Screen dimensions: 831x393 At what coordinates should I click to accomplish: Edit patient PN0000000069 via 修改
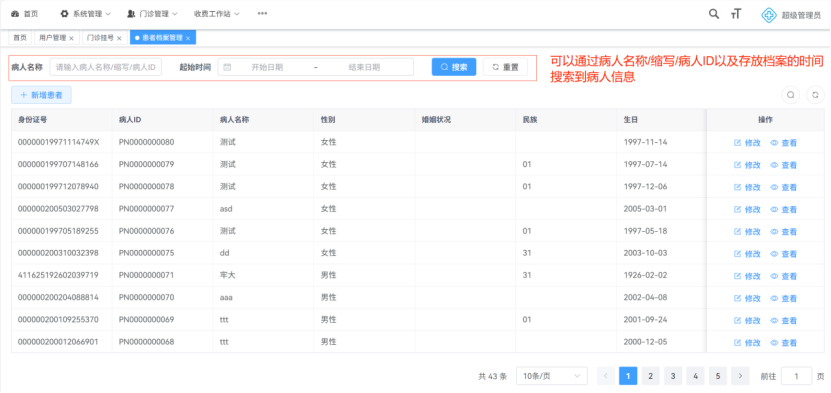click(x=747, y=321)
